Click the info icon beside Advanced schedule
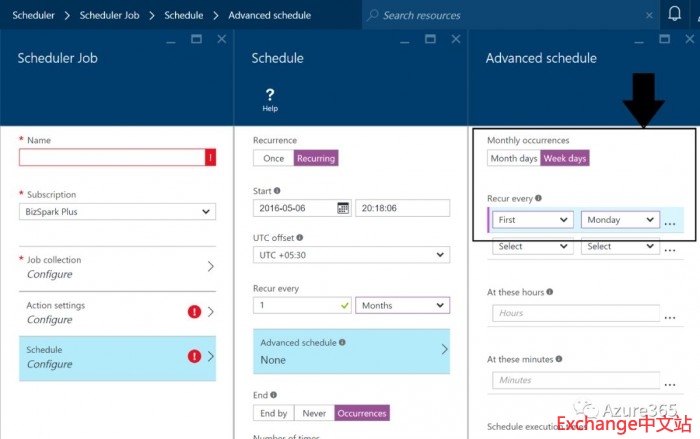This screenshot has height=439, width=700. pyautogui.click(x=343, y=342)
